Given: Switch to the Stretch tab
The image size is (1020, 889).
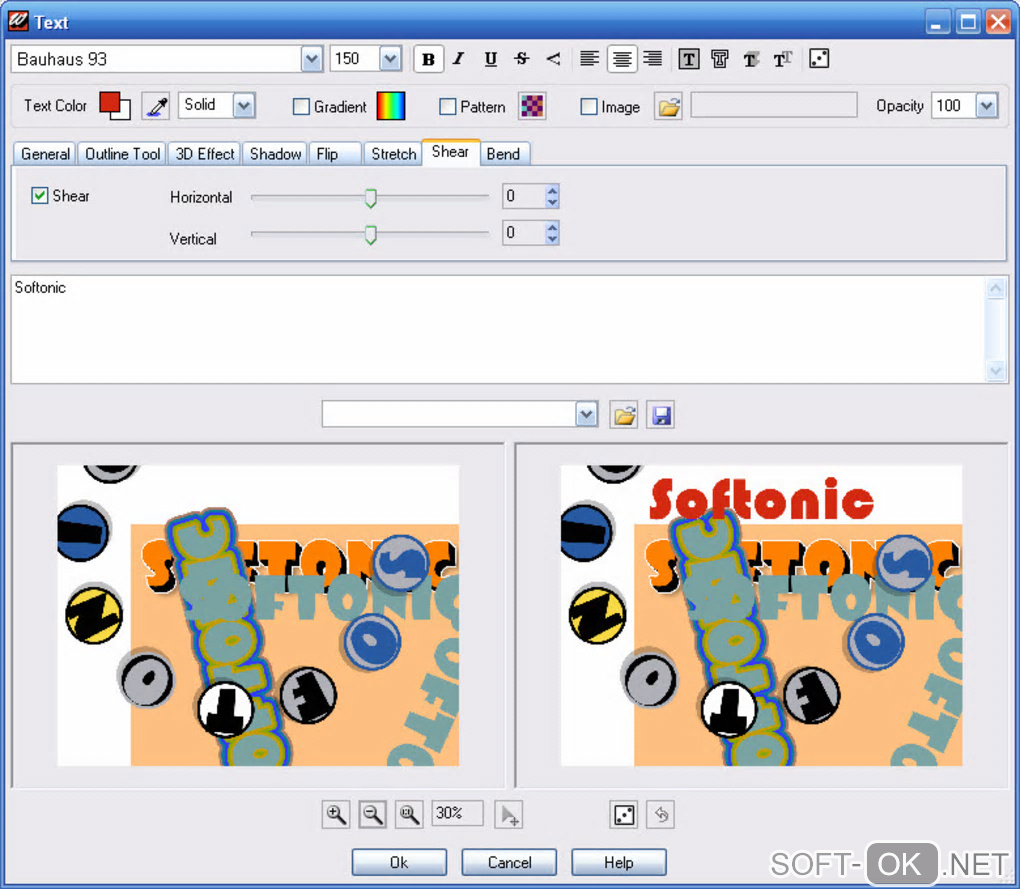Looking at the screenshot, I should tap(394, 154).
